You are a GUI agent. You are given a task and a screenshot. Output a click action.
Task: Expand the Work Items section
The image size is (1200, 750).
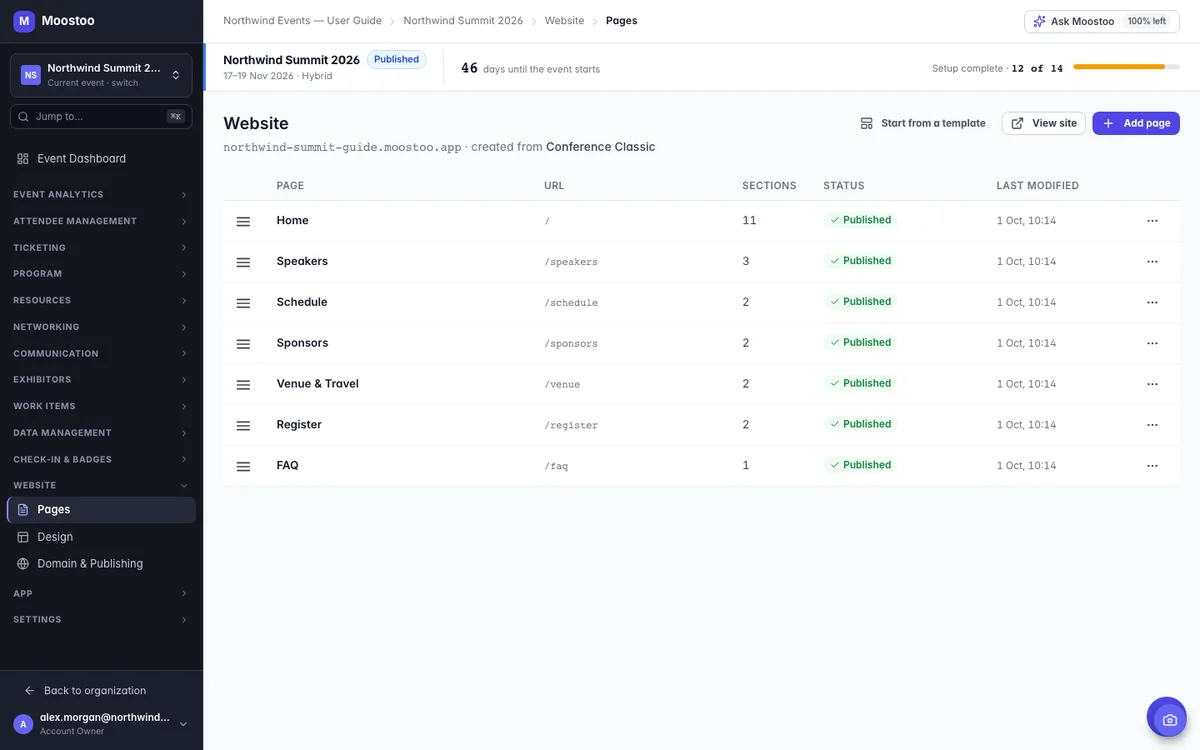point(101,407)
